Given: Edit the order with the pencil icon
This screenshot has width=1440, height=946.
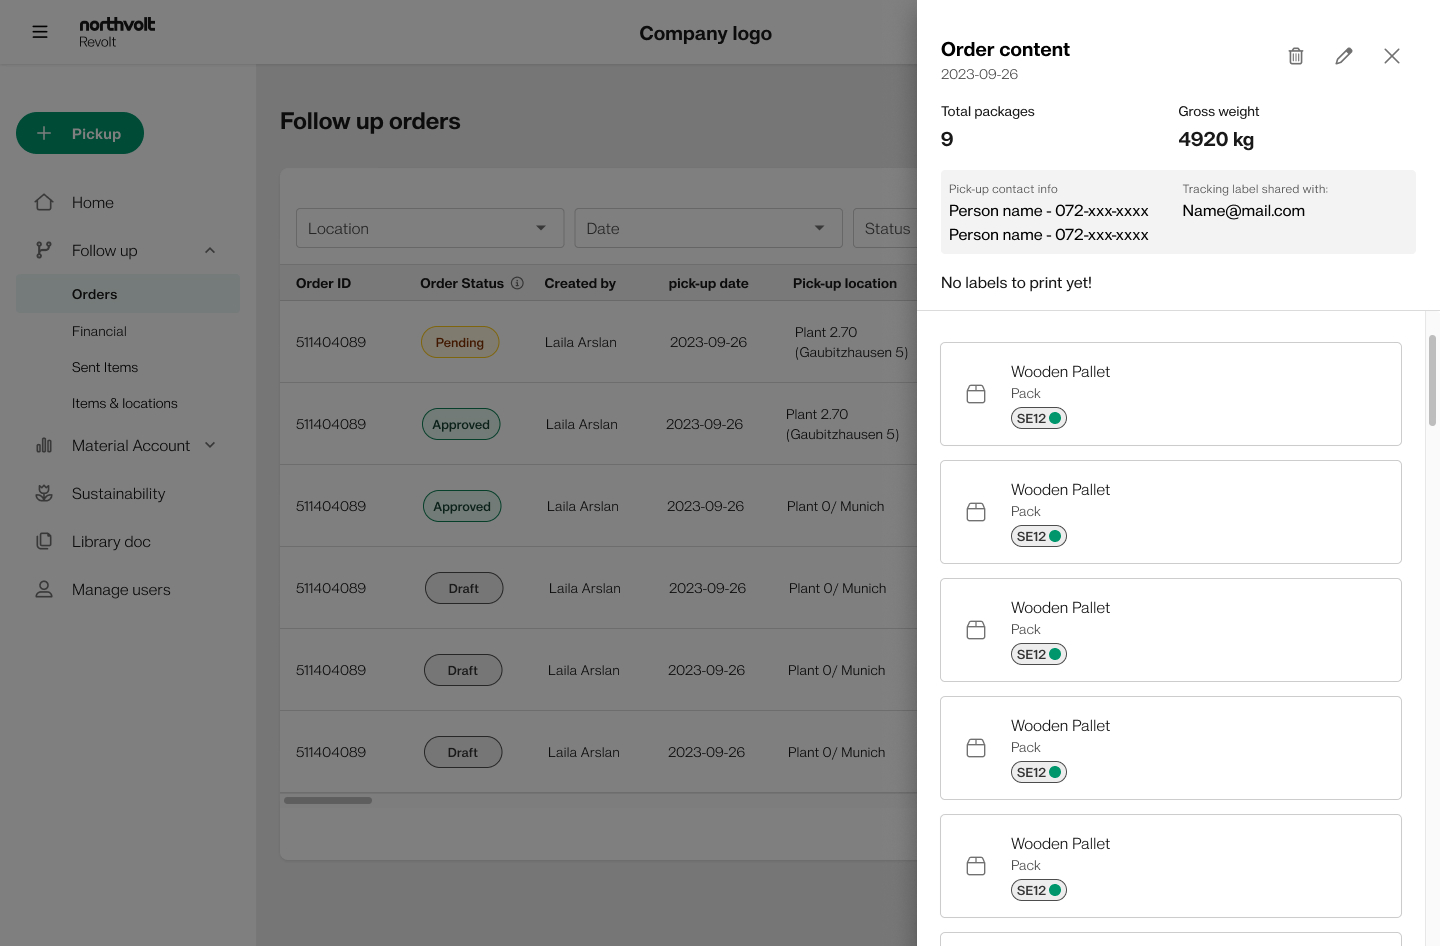Looking at the screenshot, I should (x=1344, y=56).
